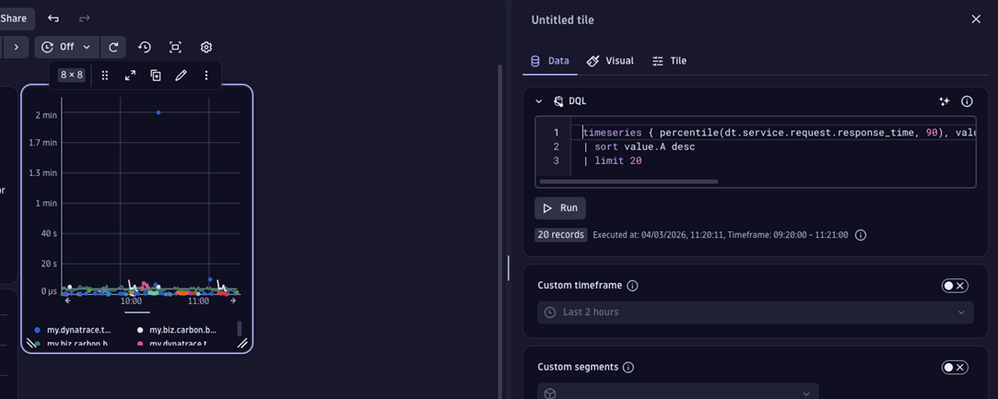Open dashboard settings gear
This screenshot has width=998, height=399.
click(206, 47)
